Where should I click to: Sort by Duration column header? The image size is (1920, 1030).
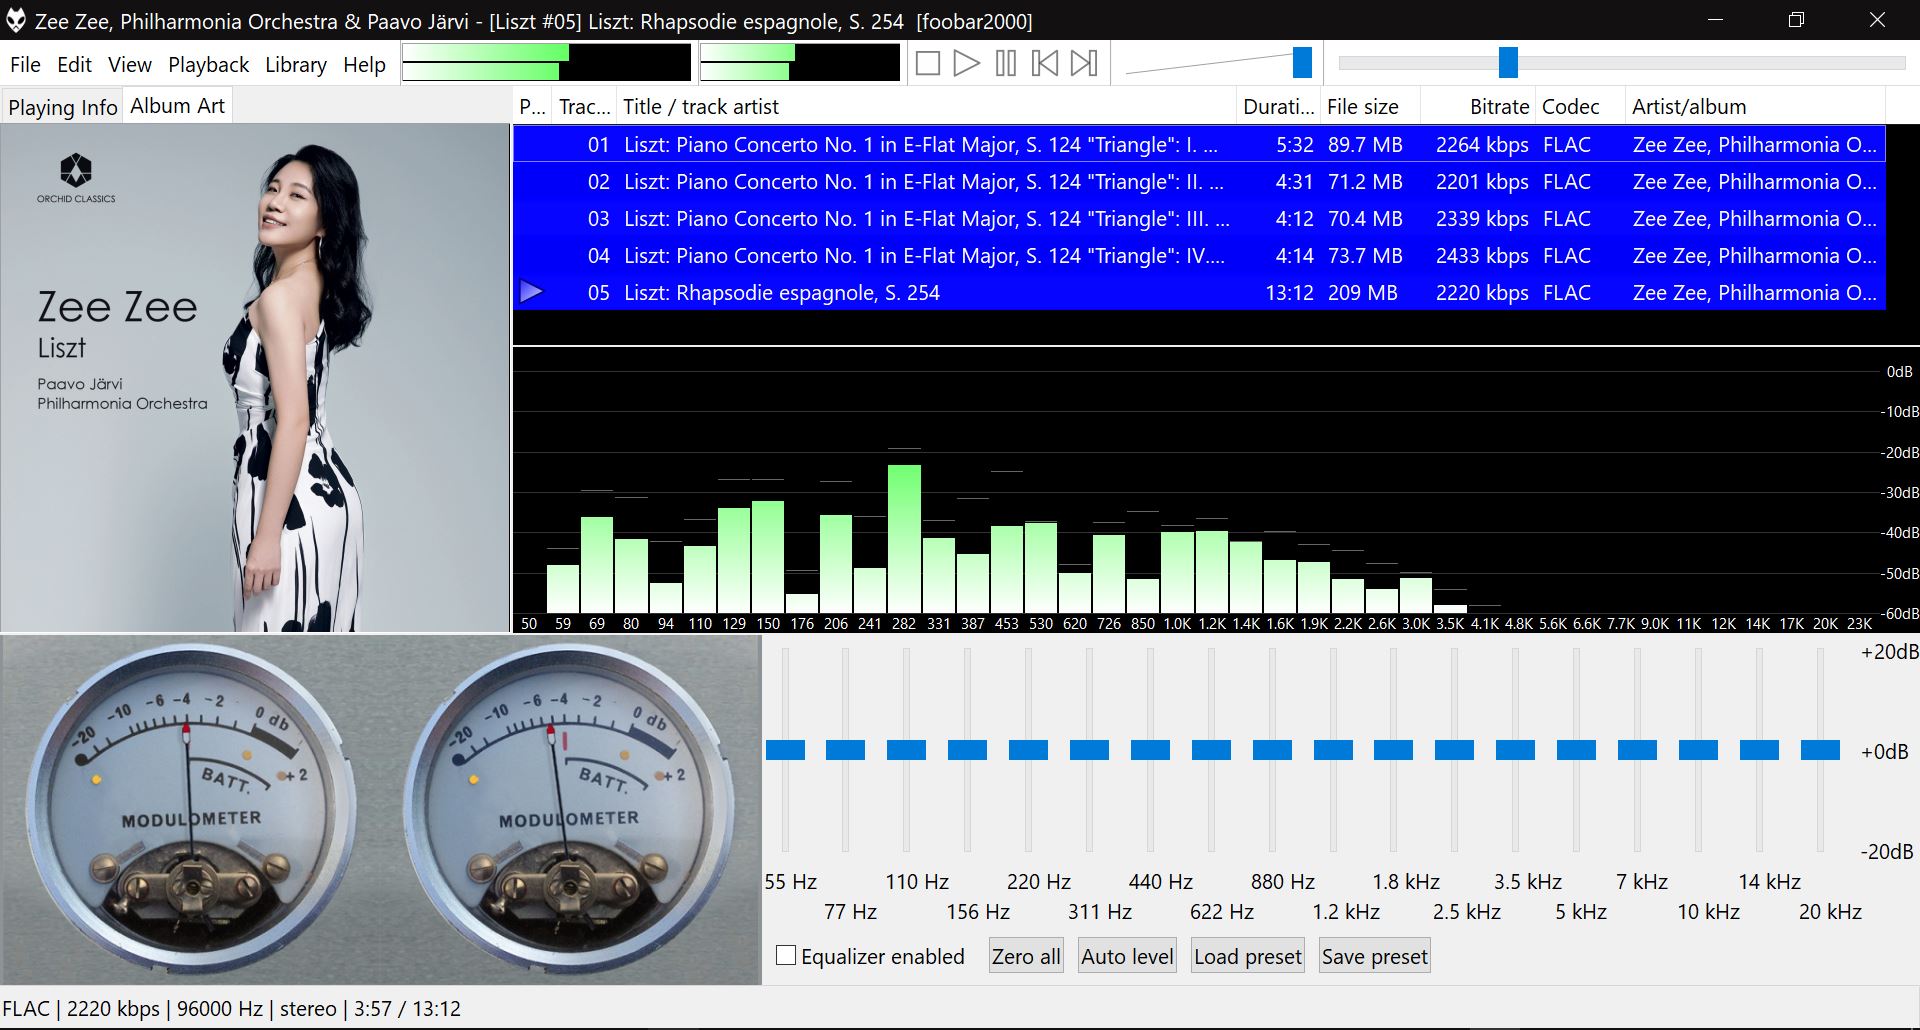coord(1278,107)
